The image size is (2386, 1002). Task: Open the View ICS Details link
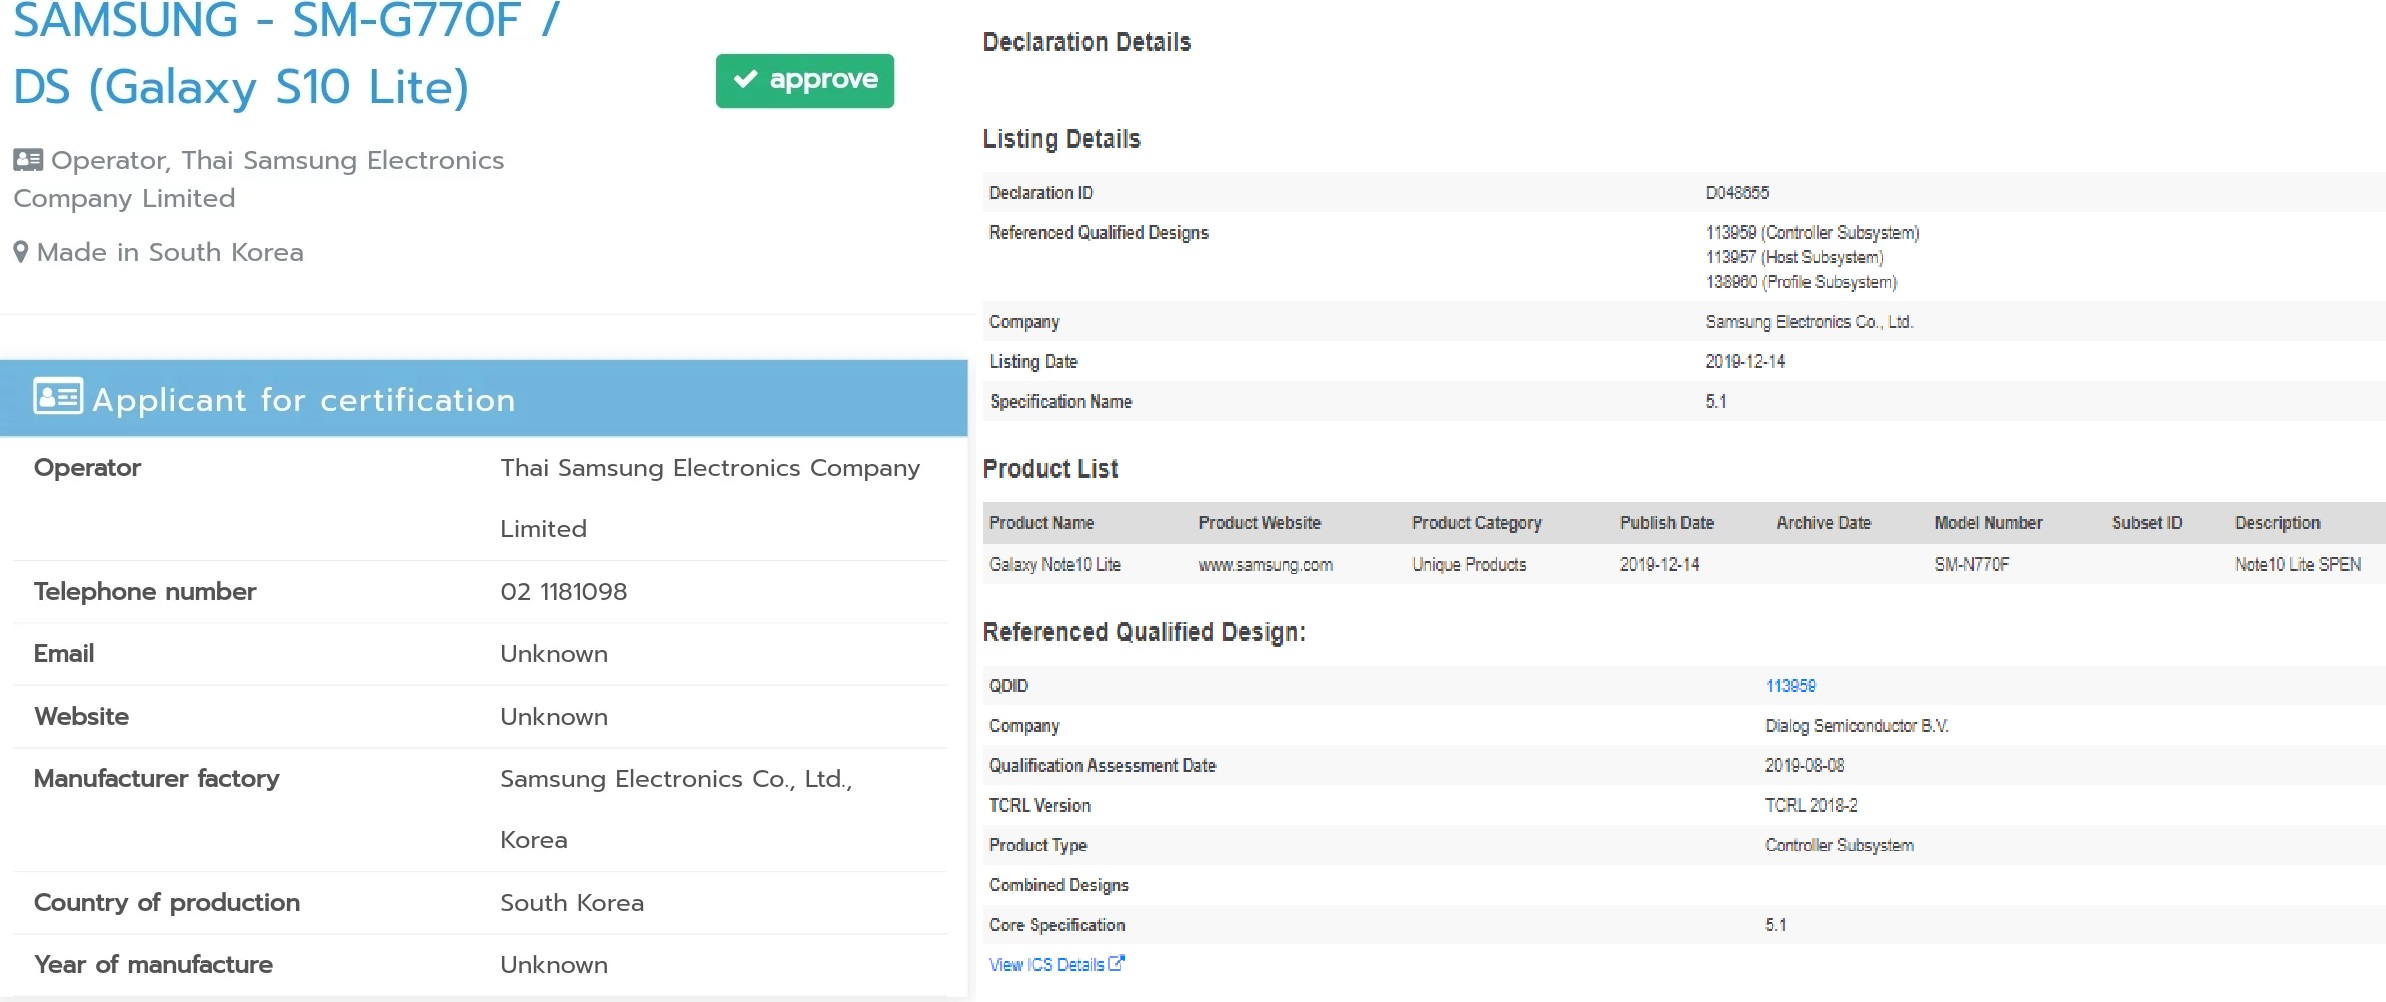pyautogui.click(x=1046, y=965)
